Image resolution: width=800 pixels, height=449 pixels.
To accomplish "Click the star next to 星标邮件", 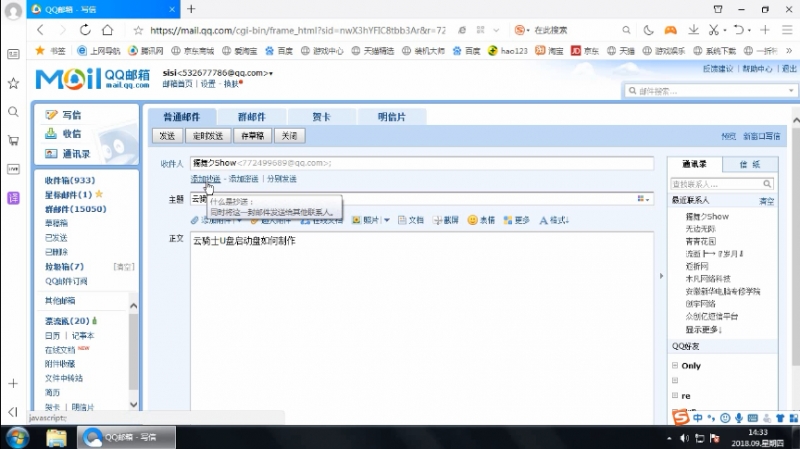I will (99, 194).
